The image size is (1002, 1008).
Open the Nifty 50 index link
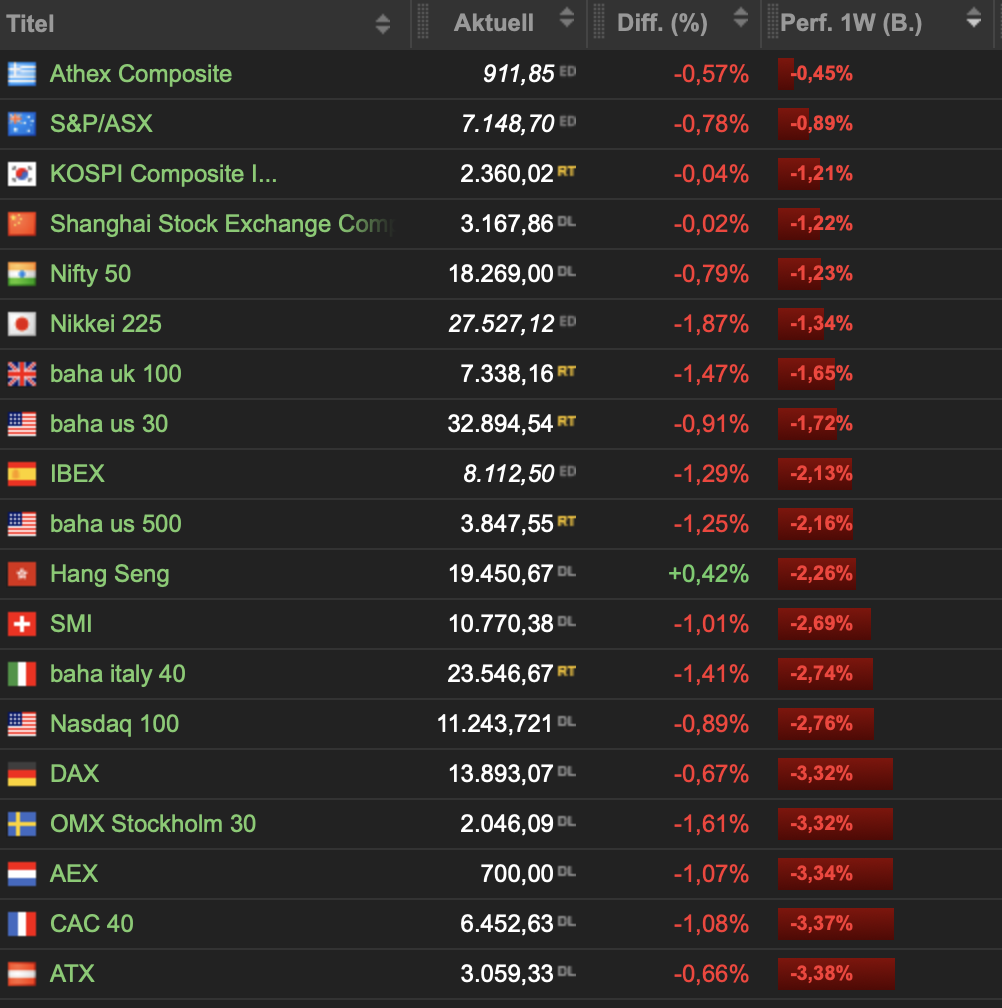pos(91,274)
